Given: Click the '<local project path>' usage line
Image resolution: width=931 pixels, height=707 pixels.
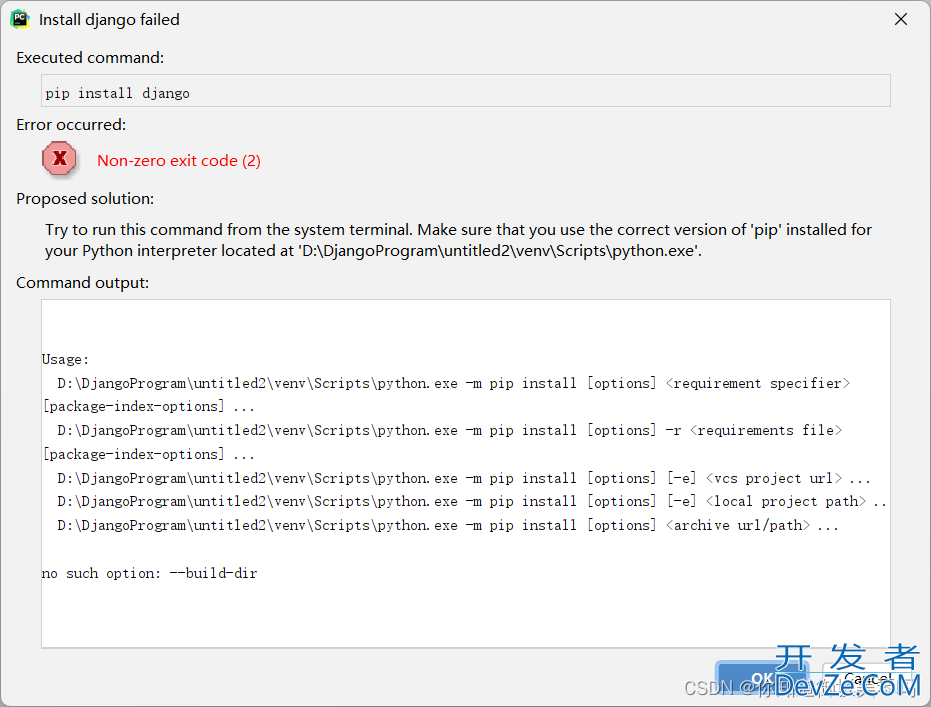Looking at the screenshot, I should [472, 502].
